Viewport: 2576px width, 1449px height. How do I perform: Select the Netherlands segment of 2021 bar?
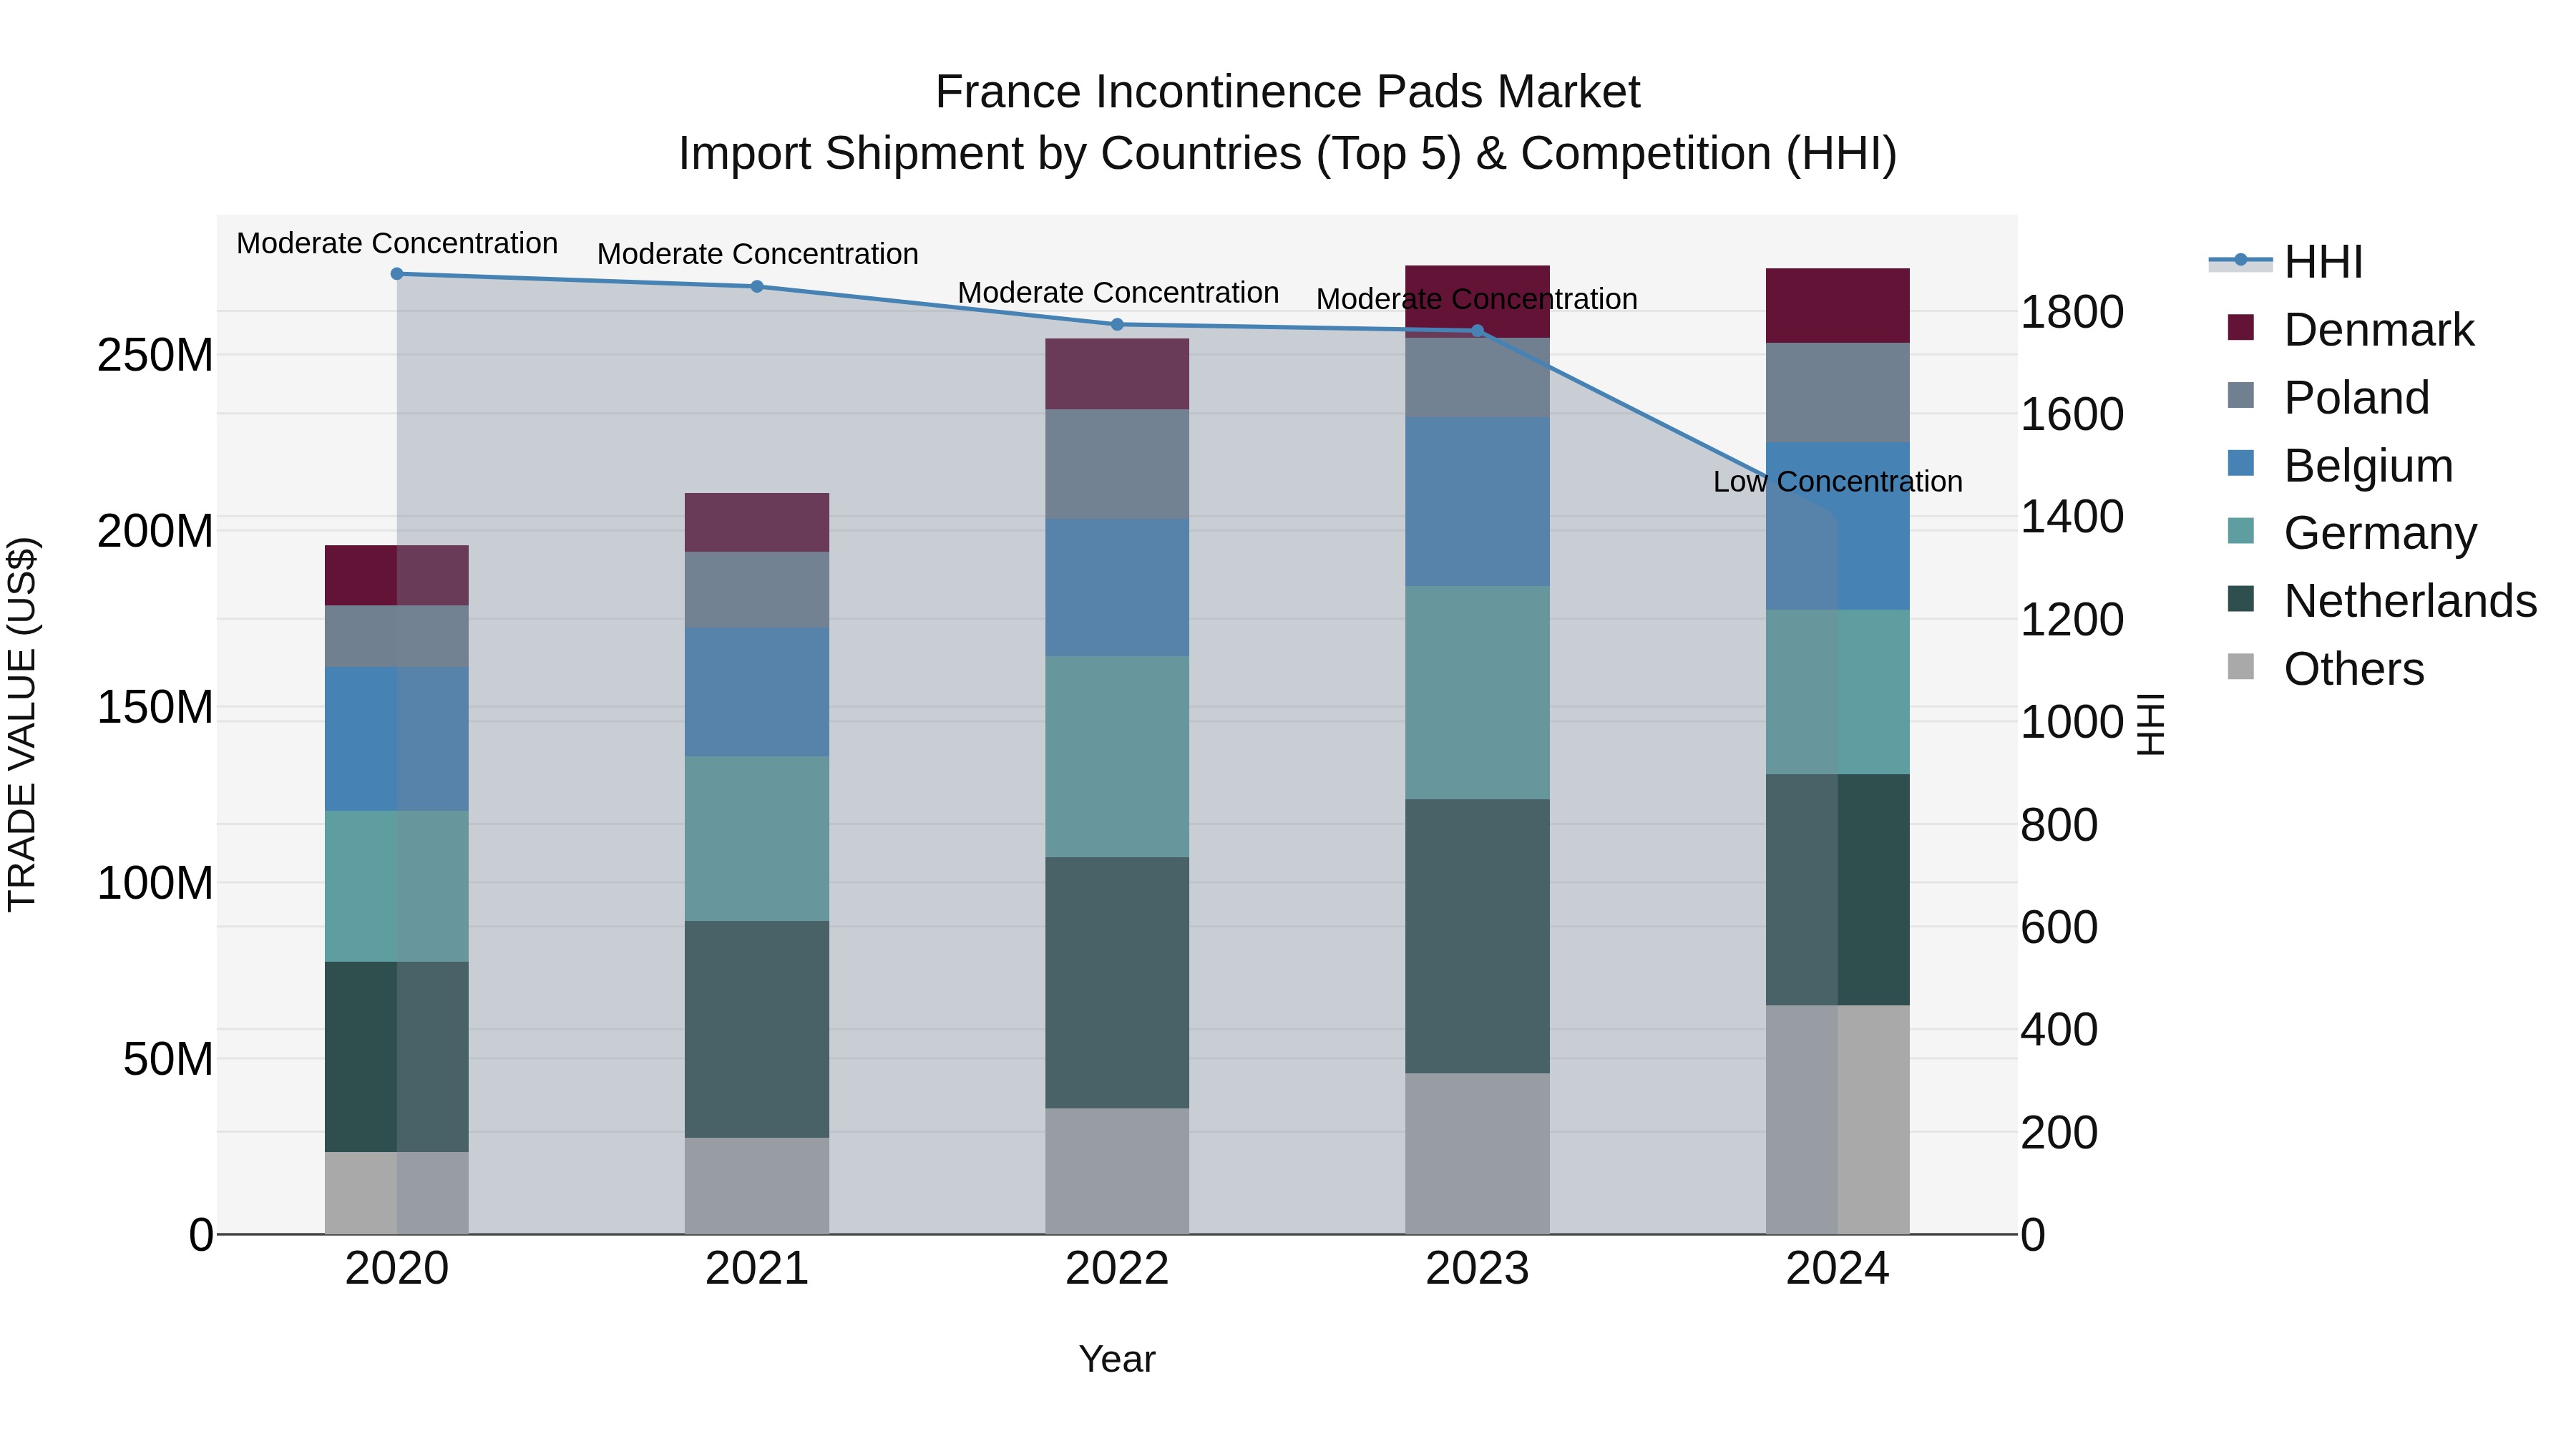pos(757,1030)
